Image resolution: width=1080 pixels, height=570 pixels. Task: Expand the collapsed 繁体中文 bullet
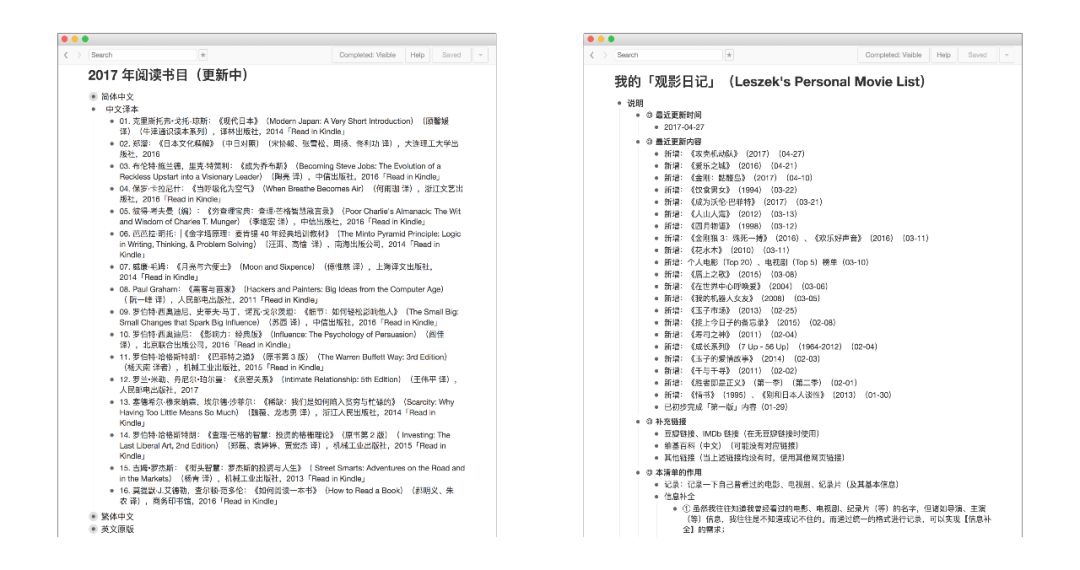(93, 516)
